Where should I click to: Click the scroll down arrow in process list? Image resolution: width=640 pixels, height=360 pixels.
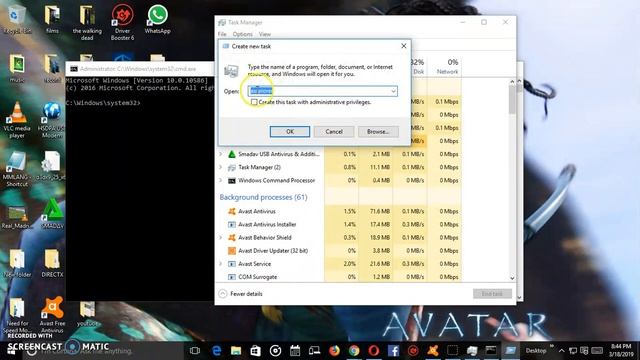(x=512, y=278)
